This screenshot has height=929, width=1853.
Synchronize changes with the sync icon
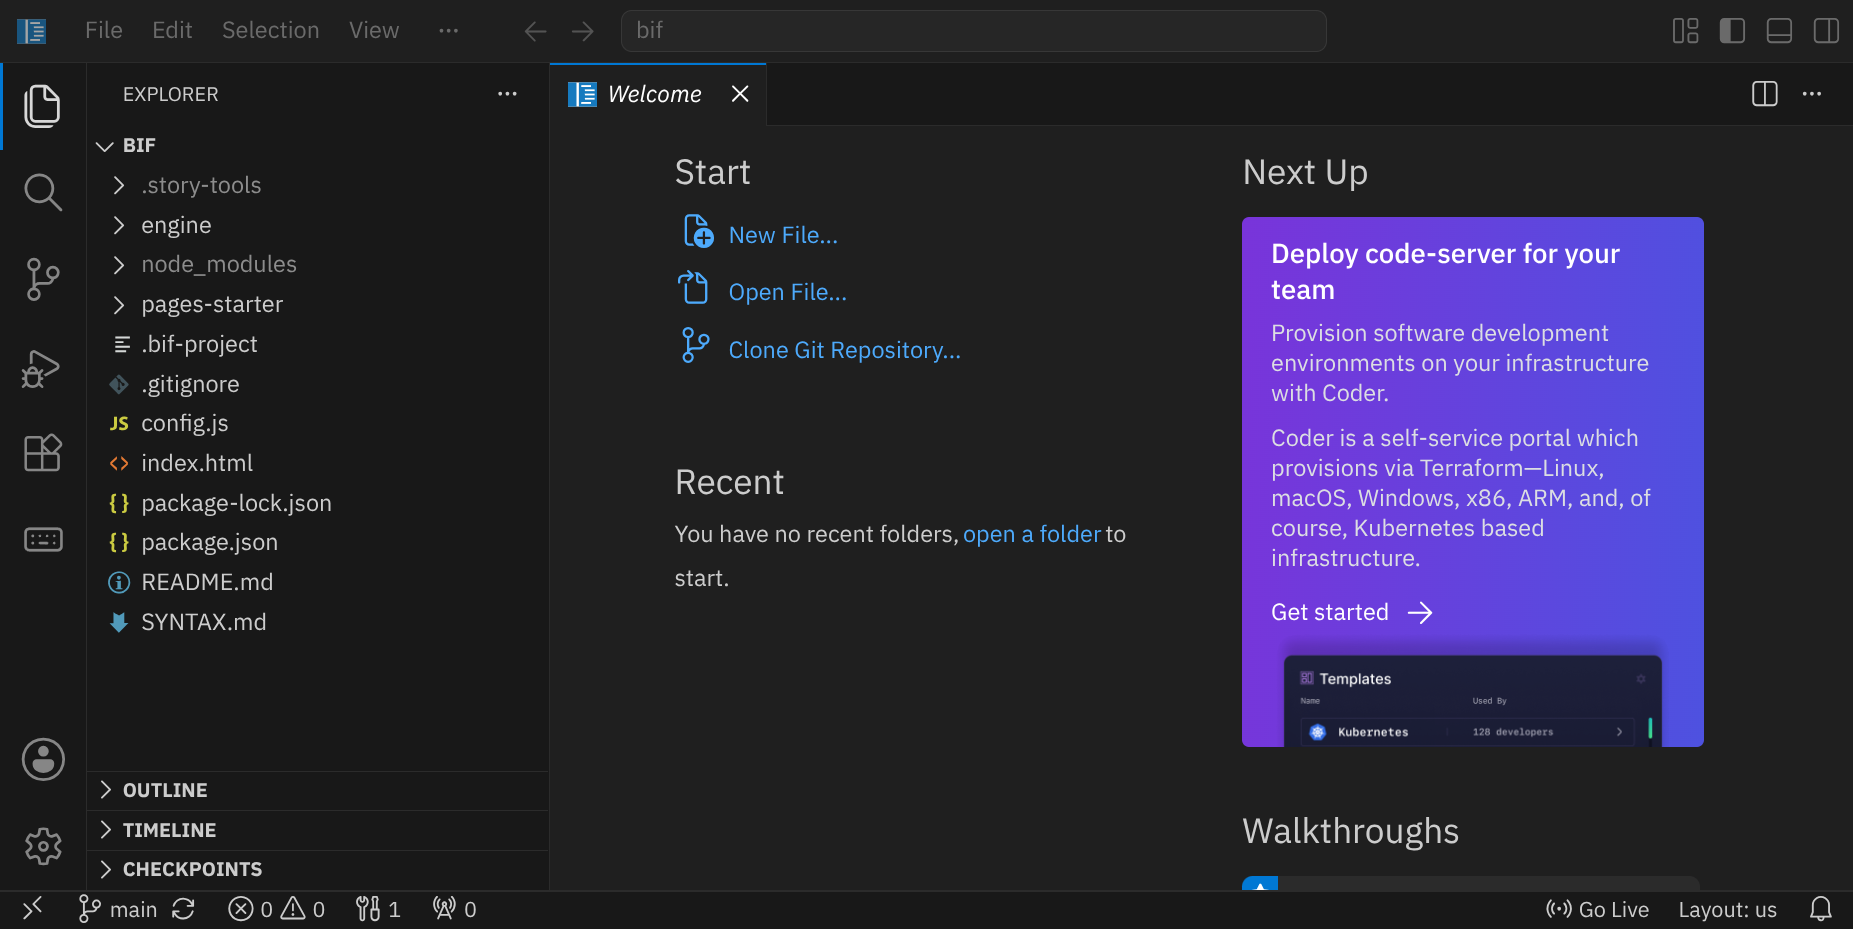click(x=183, y=909)
